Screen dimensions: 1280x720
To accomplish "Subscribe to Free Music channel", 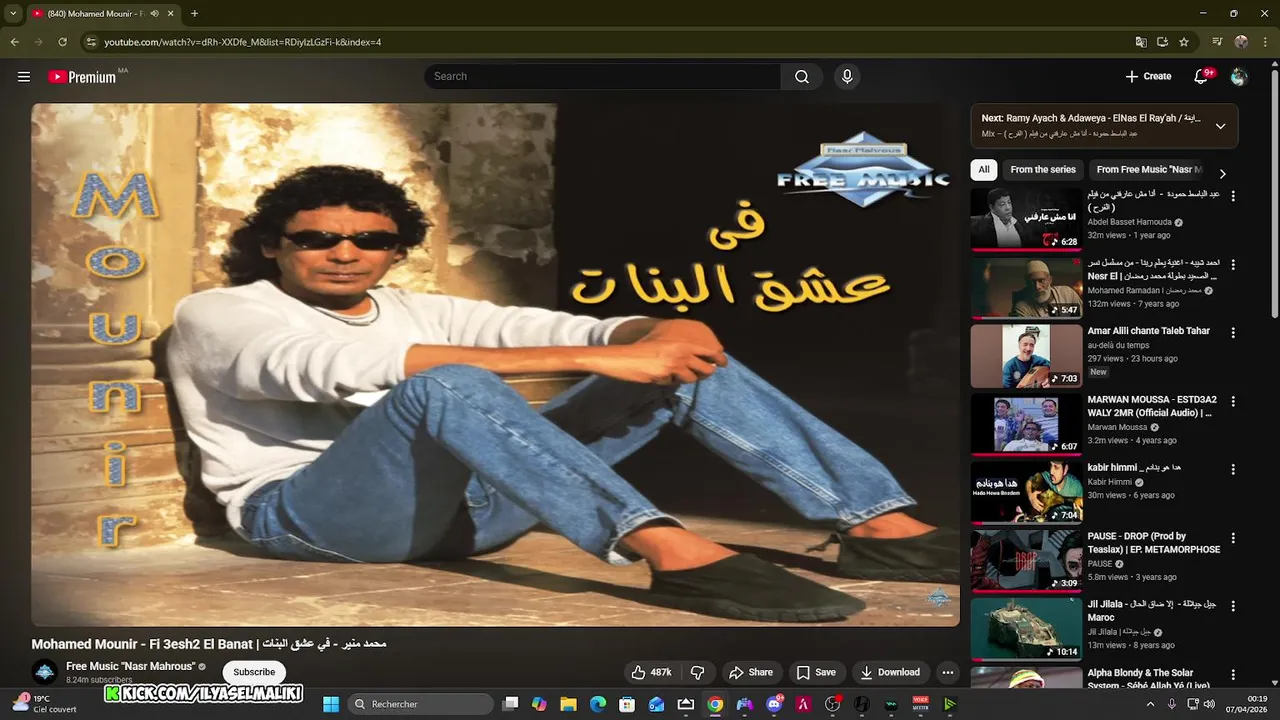I will 254,672.
